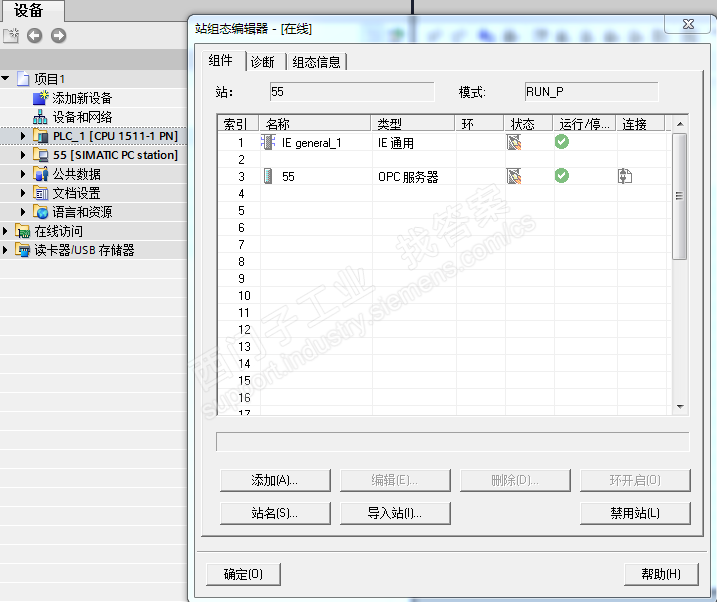Click the PLC_1 folder icon
The width and height of the screenshot is (717, 602).
click(x=41, y=136)
